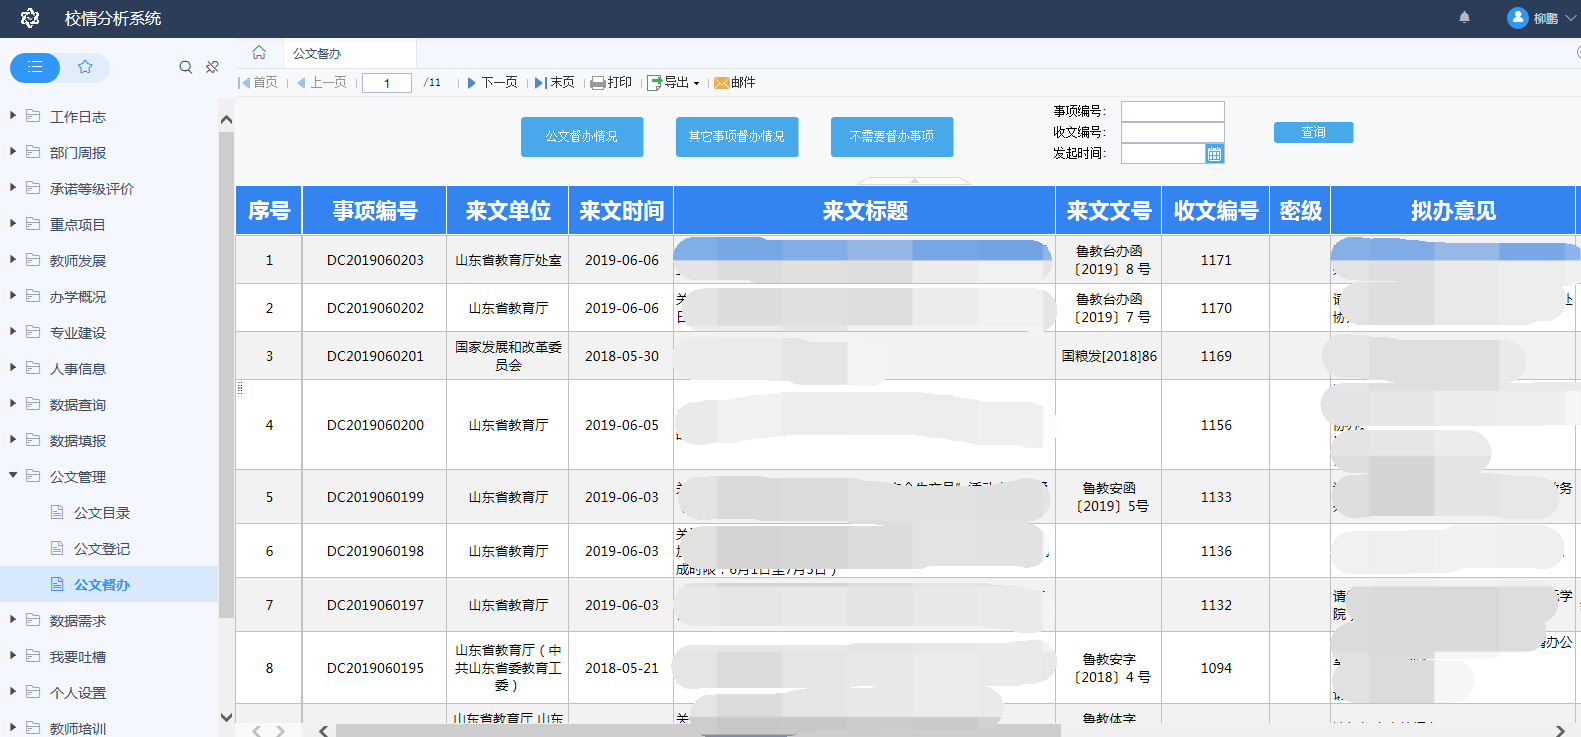The height and width of the screenshot is (737, 1581).
Task: Click the 国粮发[2018]86 cell
Action: point(1109,356)
